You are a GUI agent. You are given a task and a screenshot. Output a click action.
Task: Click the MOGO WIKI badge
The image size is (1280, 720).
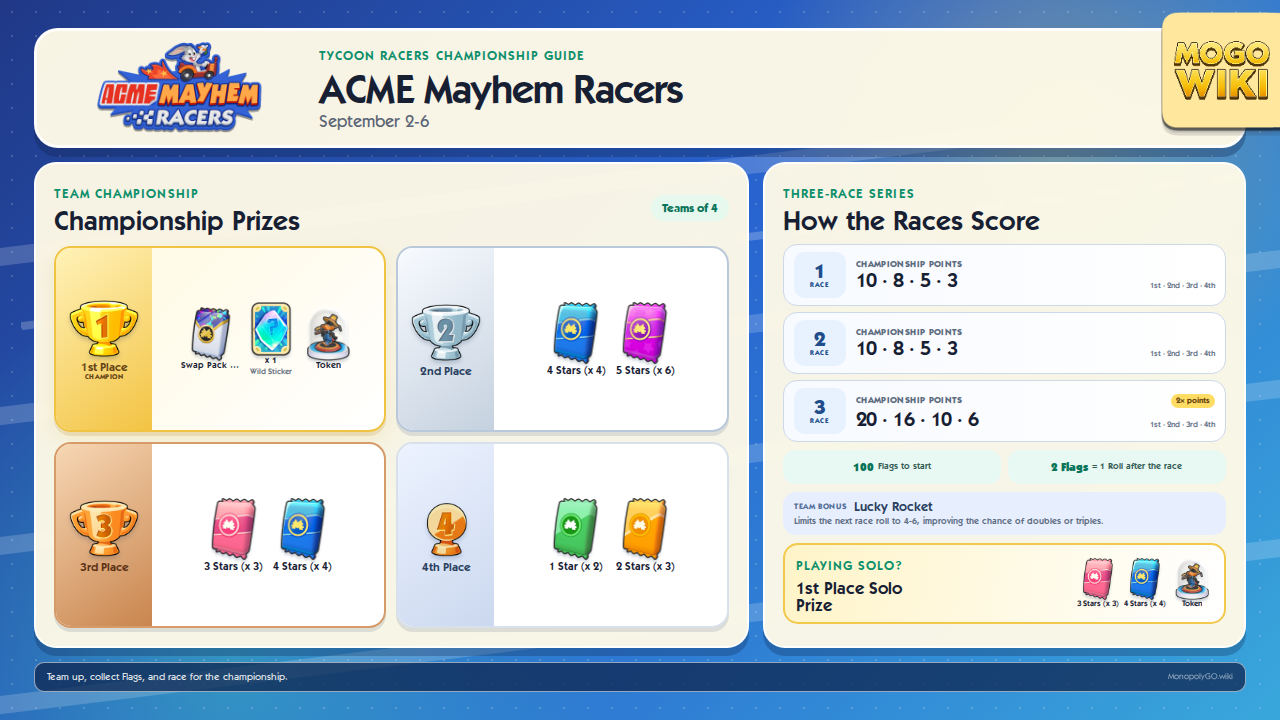(x=1220, y=70)
